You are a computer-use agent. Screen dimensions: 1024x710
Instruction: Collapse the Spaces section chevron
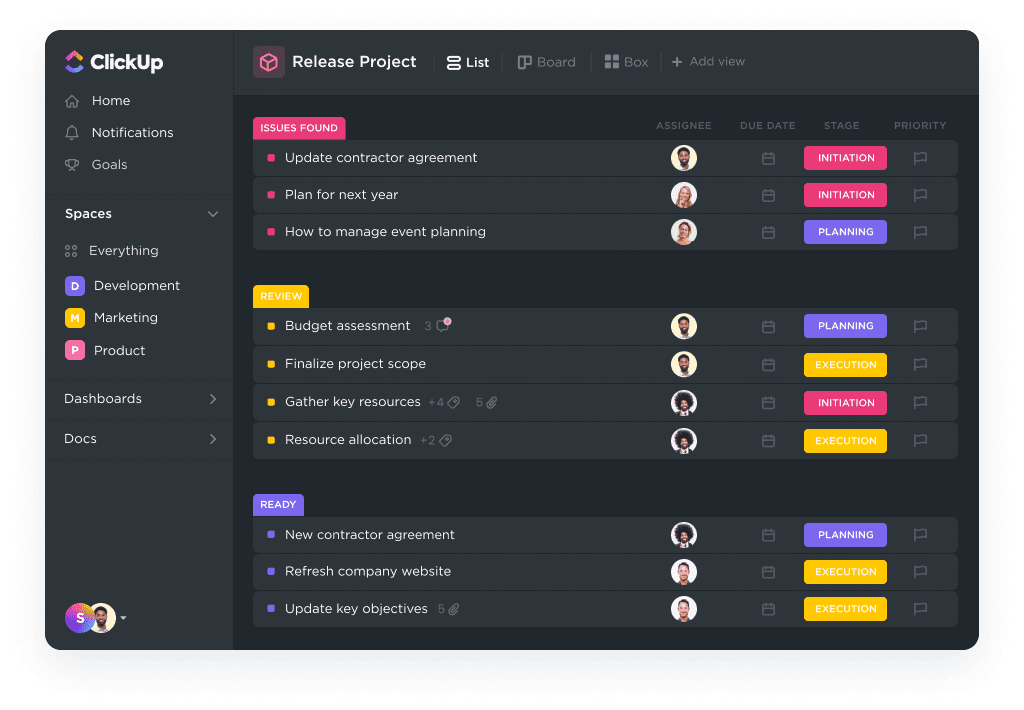coord(212,213)
